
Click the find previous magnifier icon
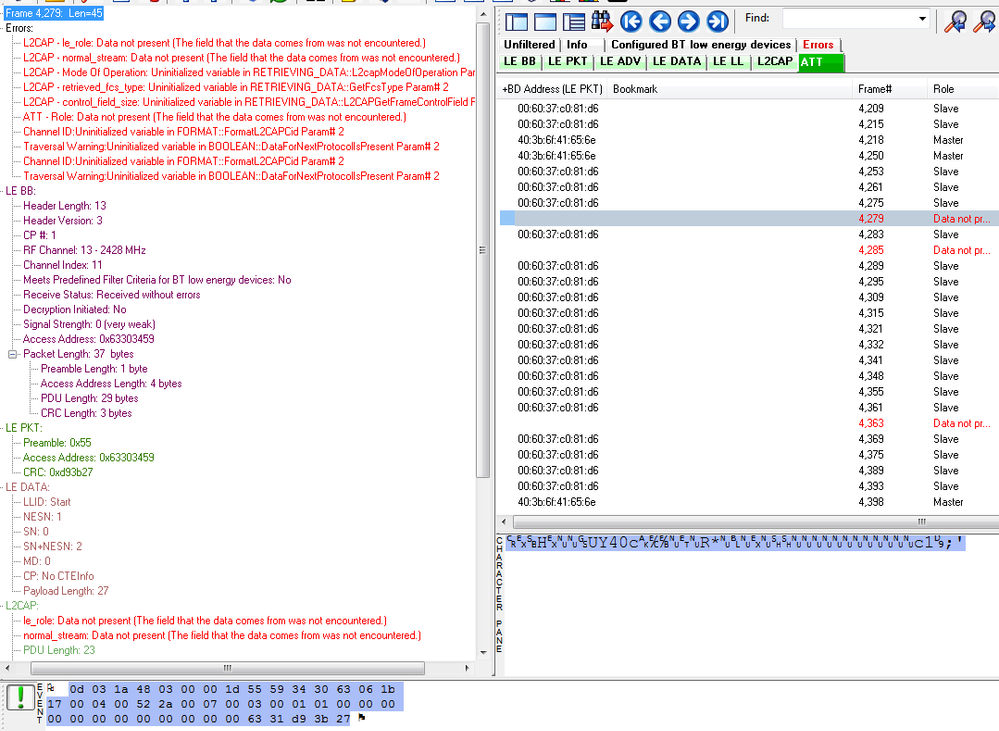tap(955, 22)
